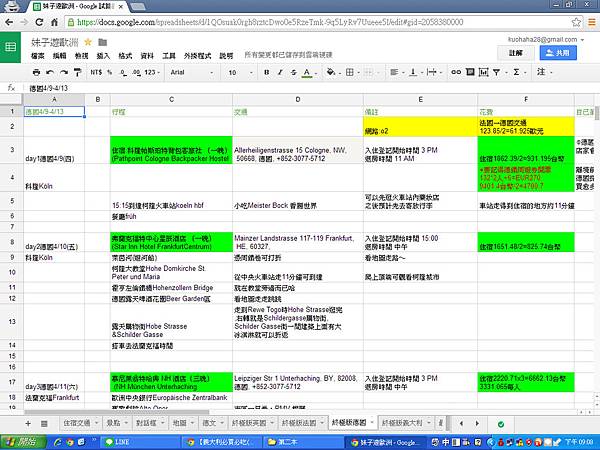
Task: Select column D header
Action: coord(298,99)
